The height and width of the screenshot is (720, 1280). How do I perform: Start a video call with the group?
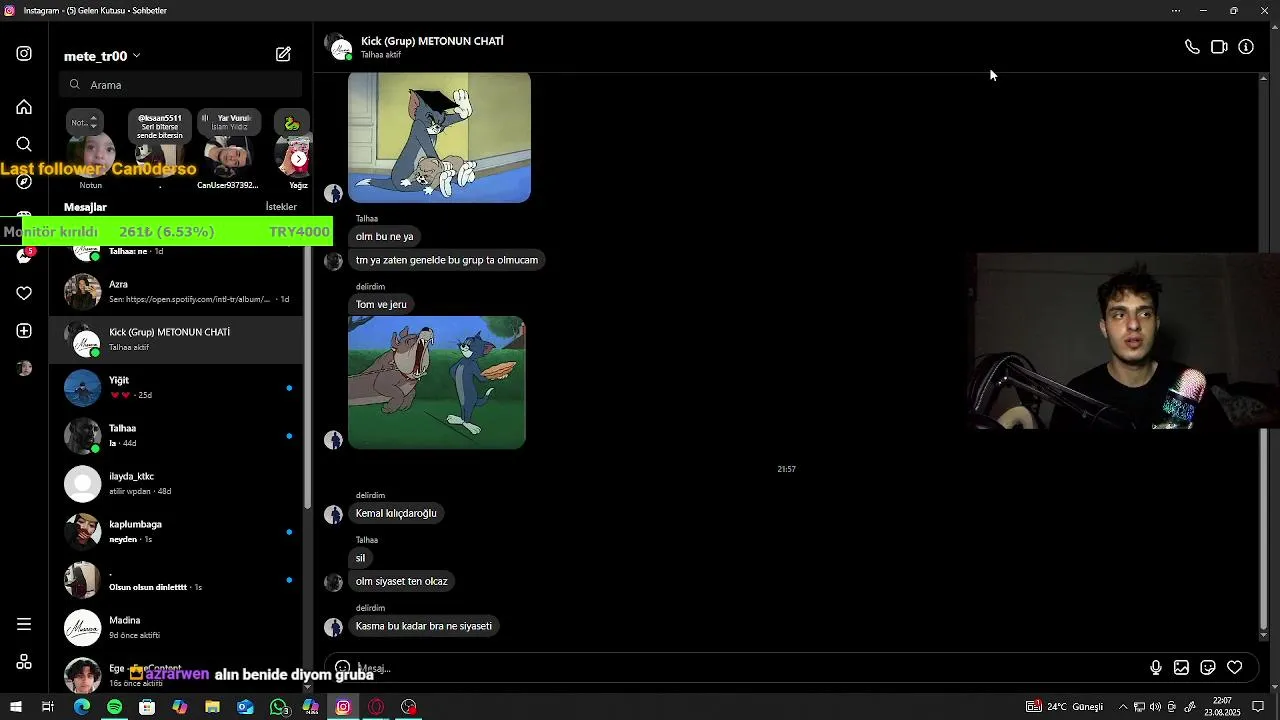coord(1219,47)
